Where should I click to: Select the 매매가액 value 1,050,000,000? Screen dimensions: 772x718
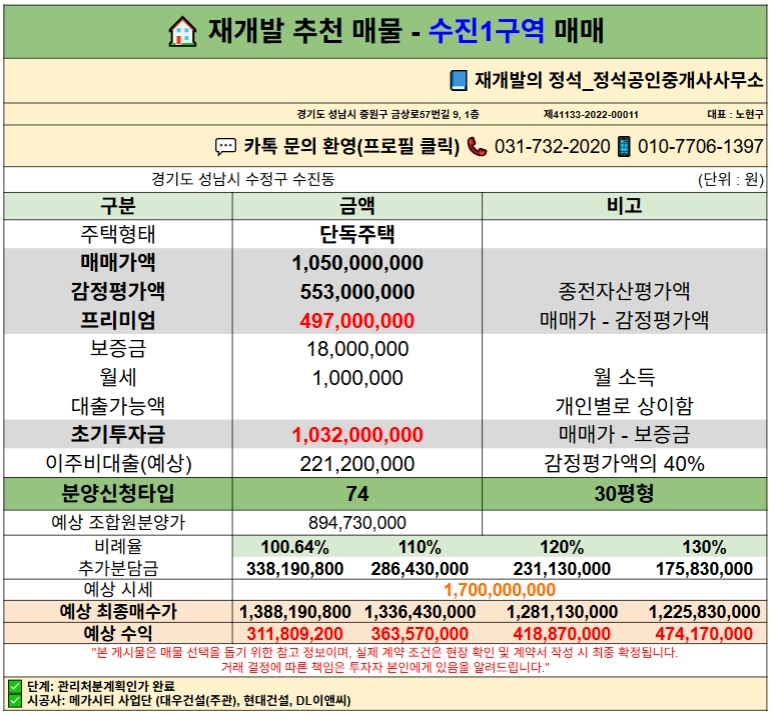(x=357, y=263)
